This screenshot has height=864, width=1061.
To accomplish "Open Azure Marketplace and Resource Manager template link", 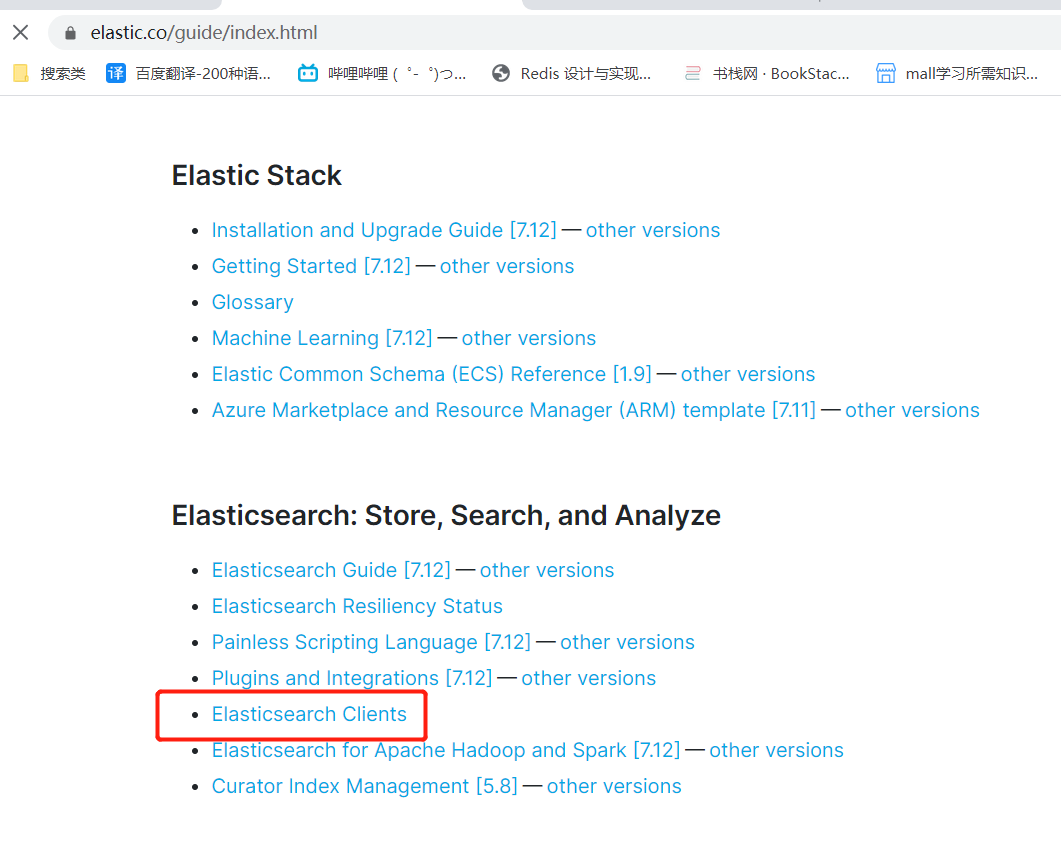I will pyautogui.click(x=514, y=410).
